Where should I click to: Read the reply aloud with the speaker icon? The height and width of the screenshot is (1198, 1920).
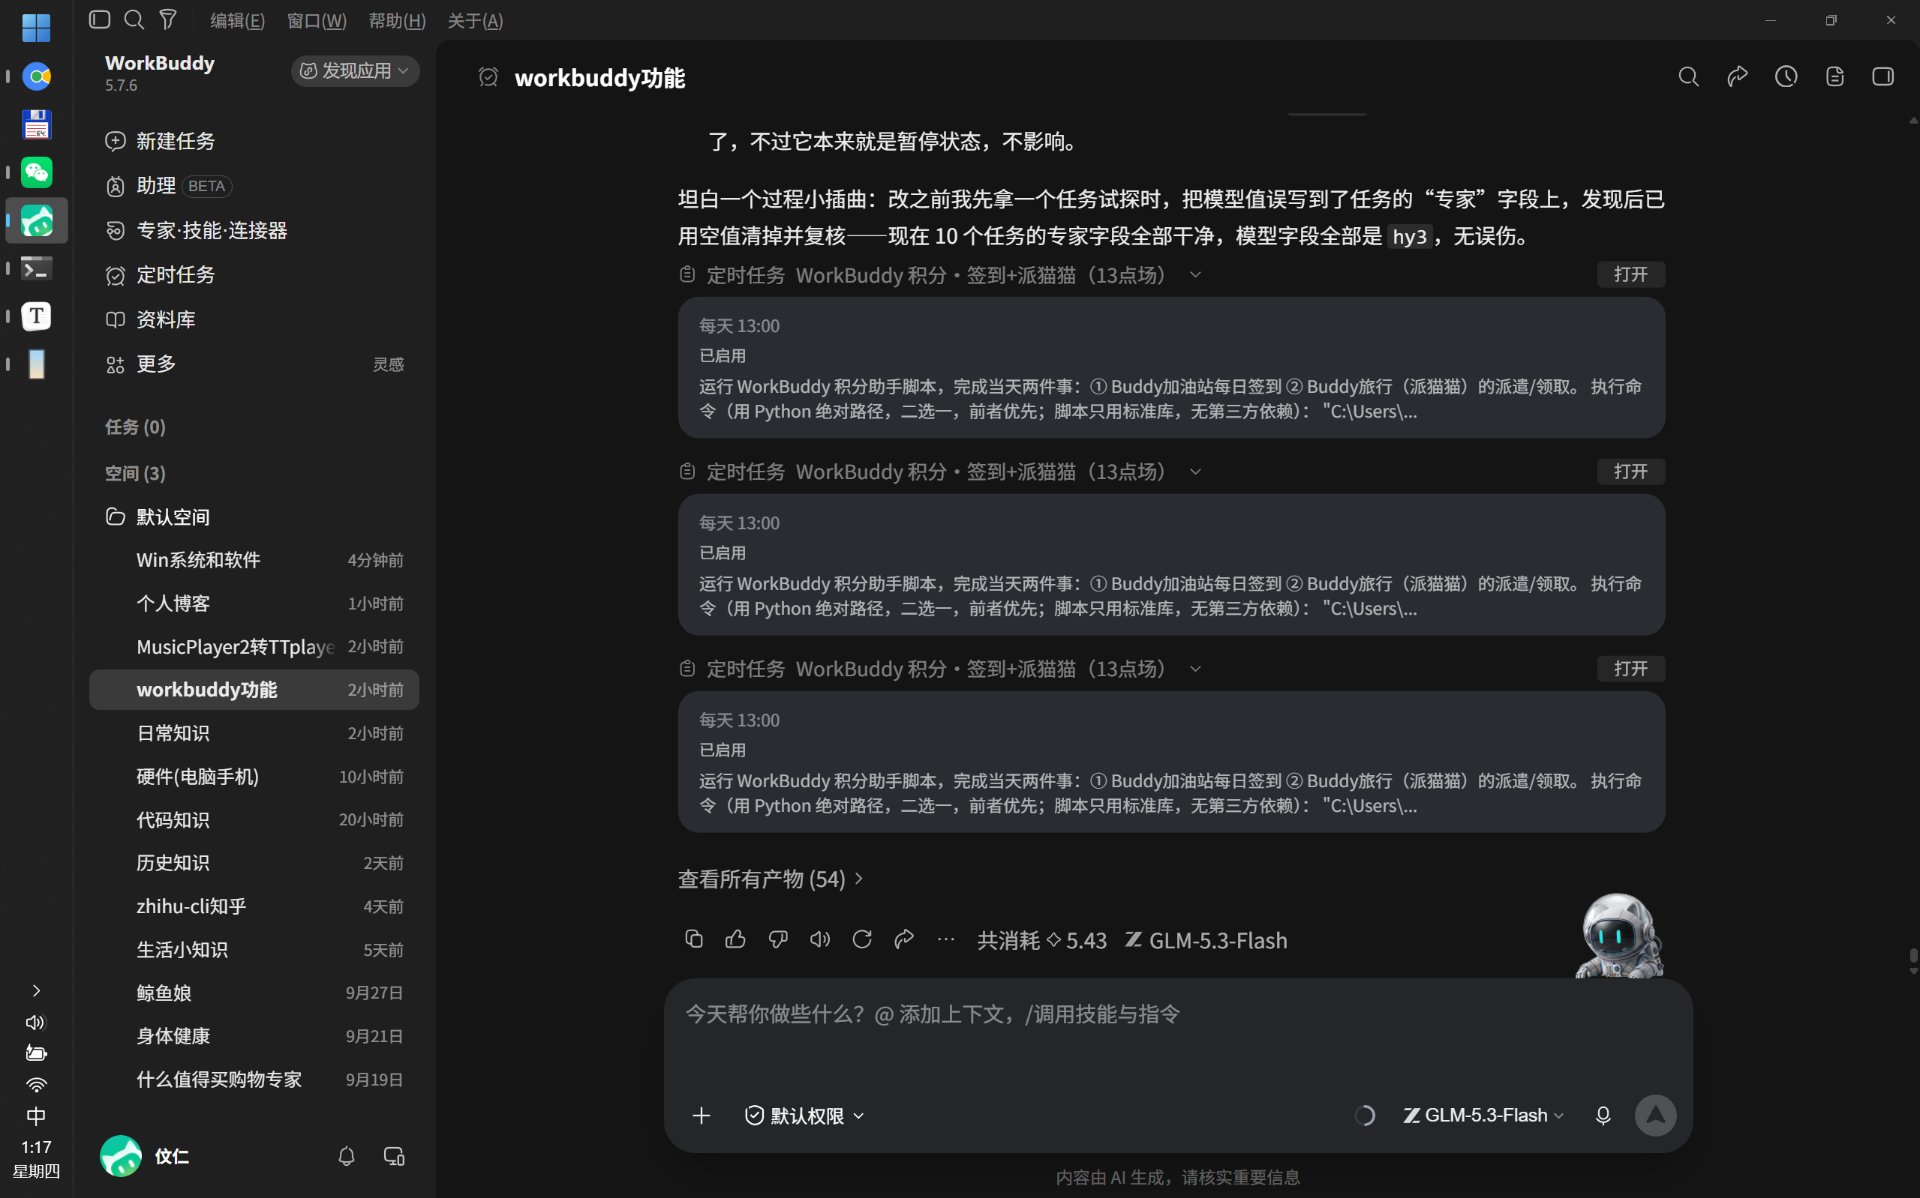[x=820, y=939]
